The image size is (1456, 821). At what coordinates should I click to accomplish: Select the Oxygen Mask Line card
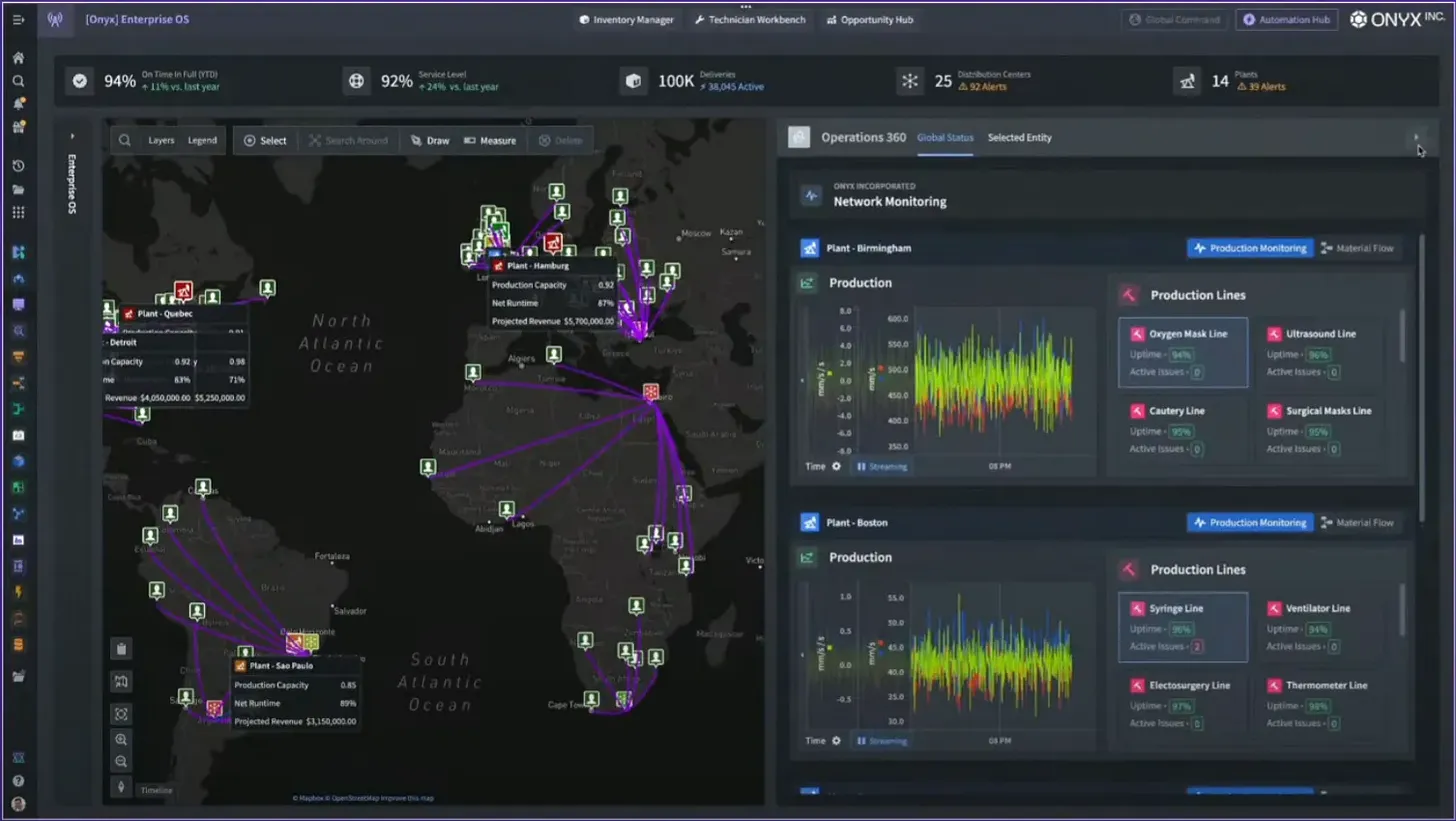[1183, 352]
